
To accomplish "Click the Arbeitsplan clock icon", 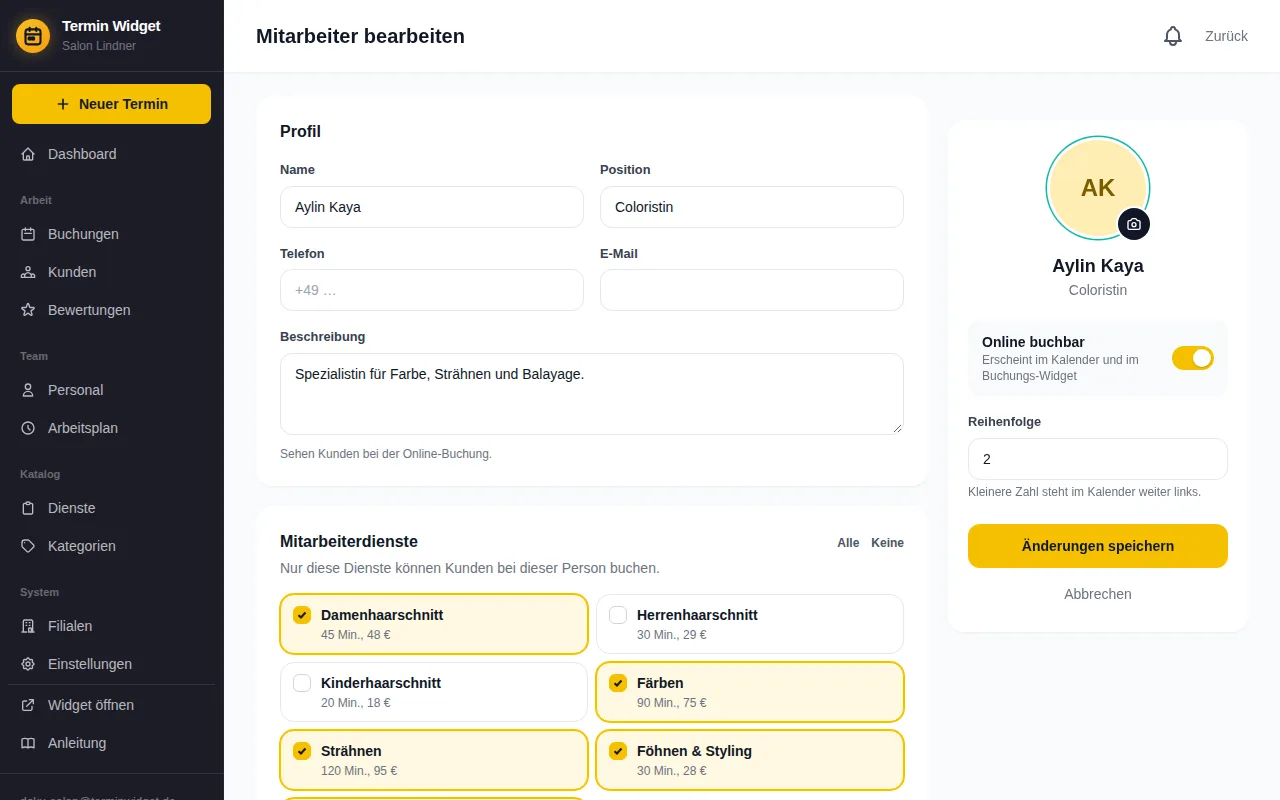I will click(28, 428).
